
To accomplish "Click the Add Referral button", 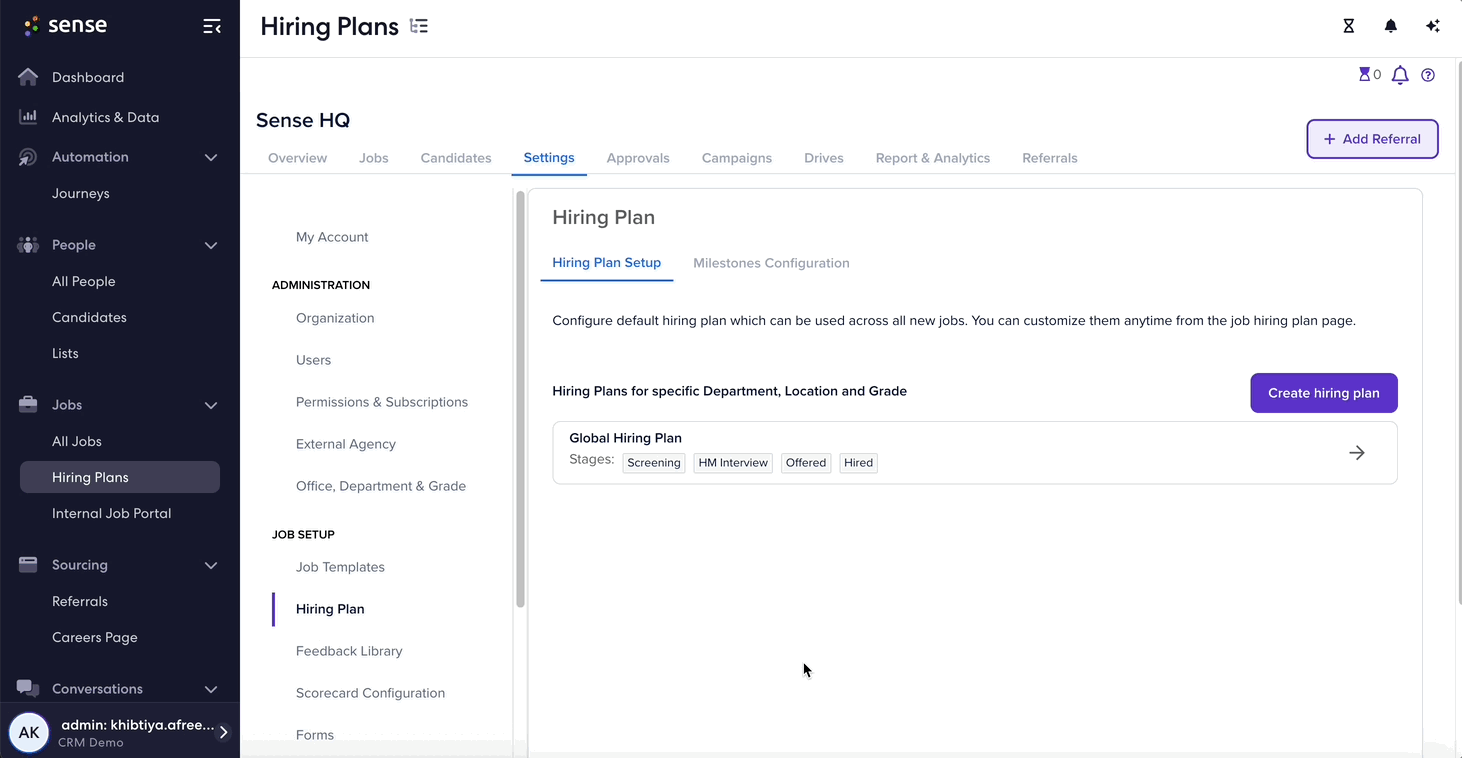I will click(1372, 139).
